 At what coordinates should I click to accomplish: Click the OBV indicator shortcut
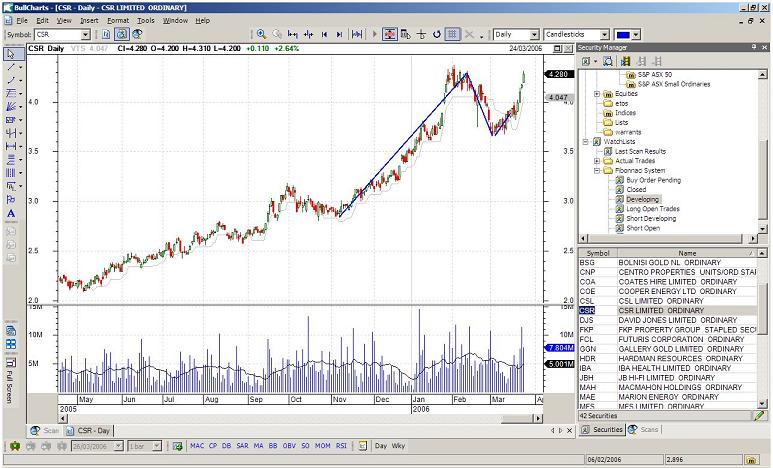290,446
